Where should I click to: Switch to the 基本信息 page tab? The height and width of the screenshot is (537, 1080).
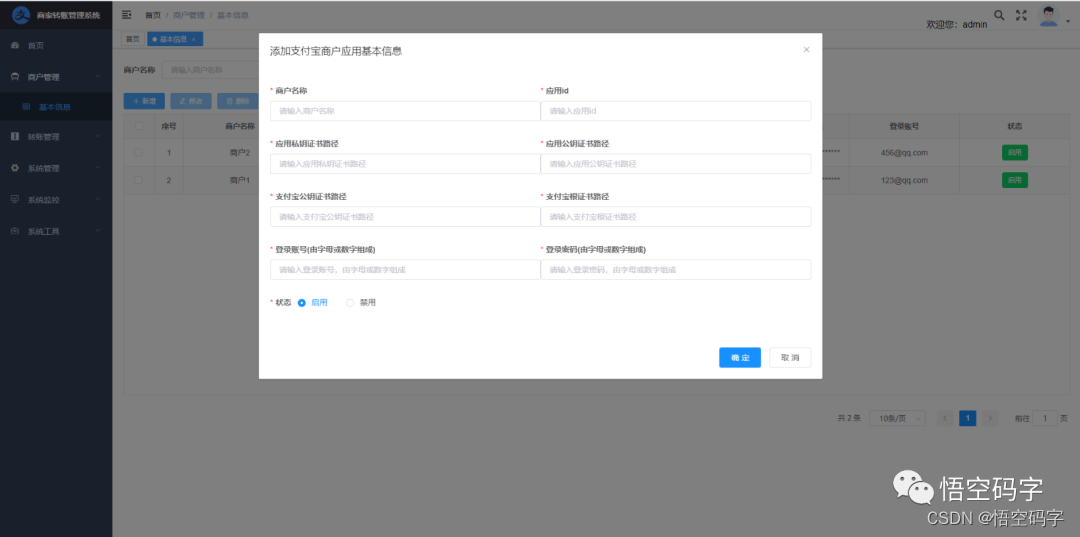pyautogui.click(x=175, y=39)
